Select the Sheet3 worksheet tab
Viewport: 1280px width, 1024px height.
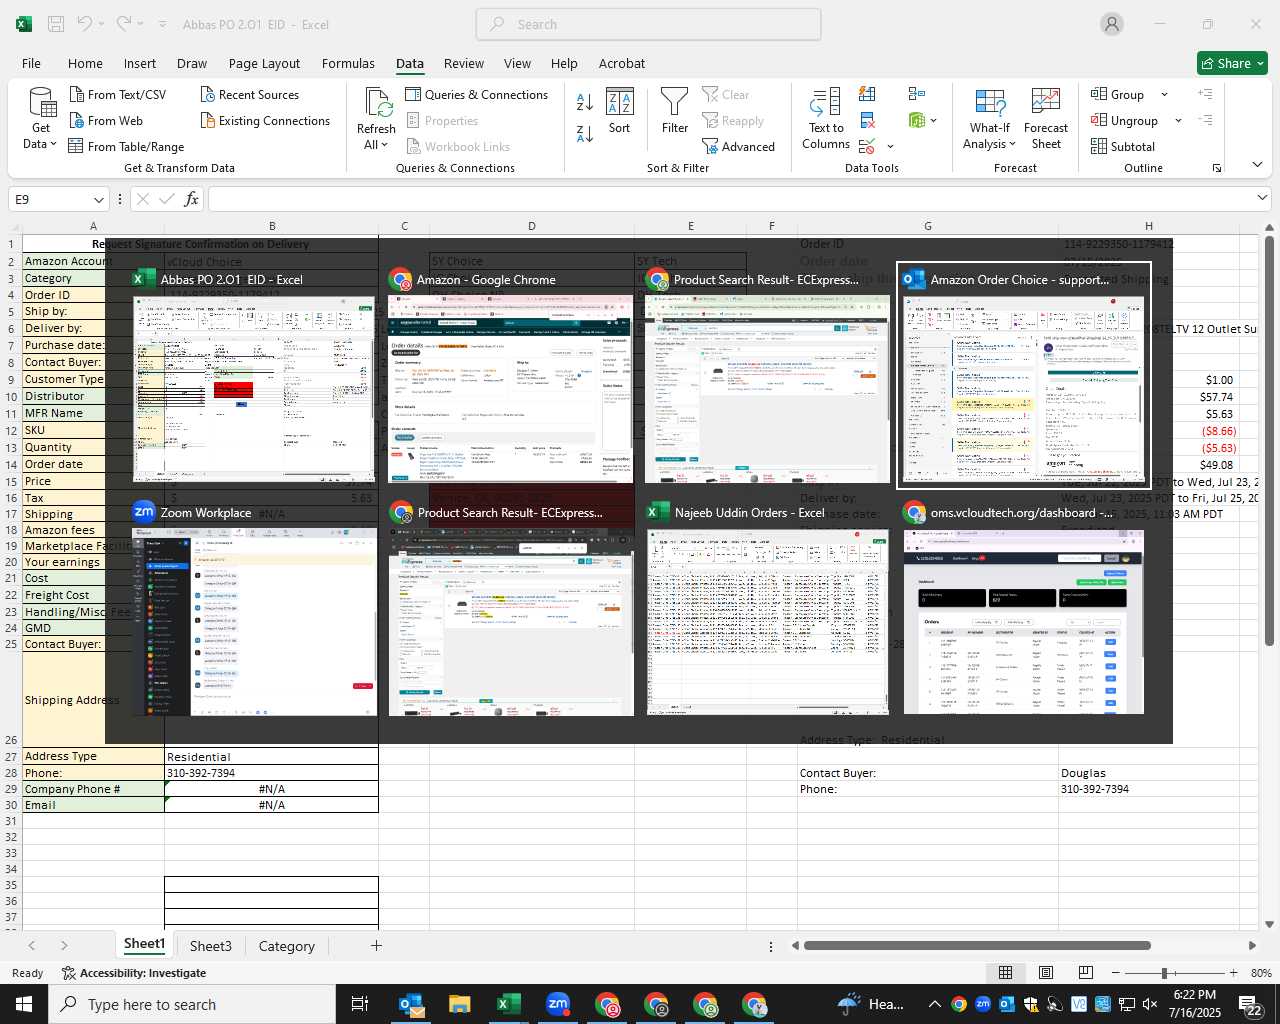[210, 946]
